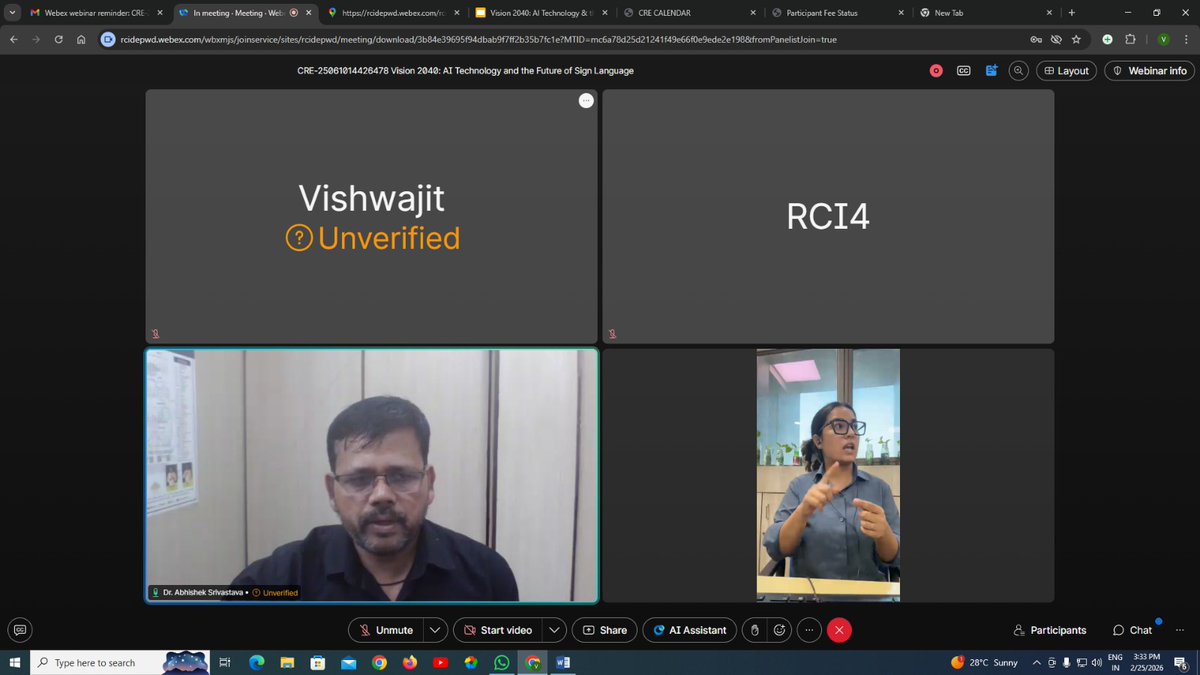Open the Windows notification center icon
Screen dimensions: 1200x675
(1183, 662)
